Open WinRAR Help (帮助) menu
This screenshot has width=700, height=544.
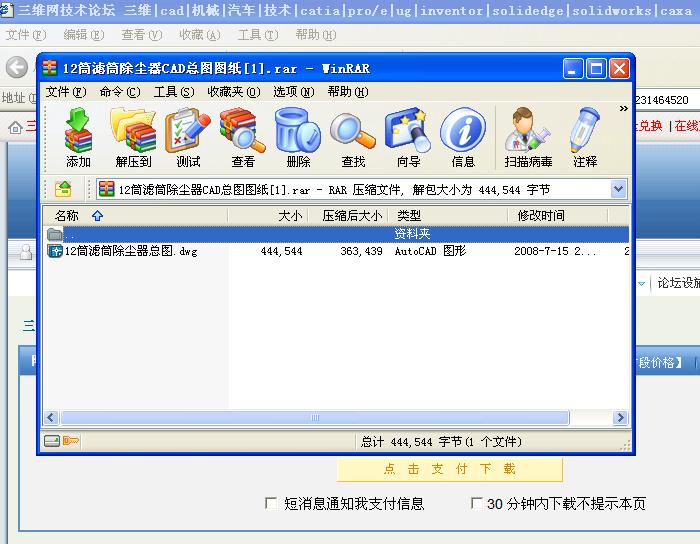(x=348, y=92)
